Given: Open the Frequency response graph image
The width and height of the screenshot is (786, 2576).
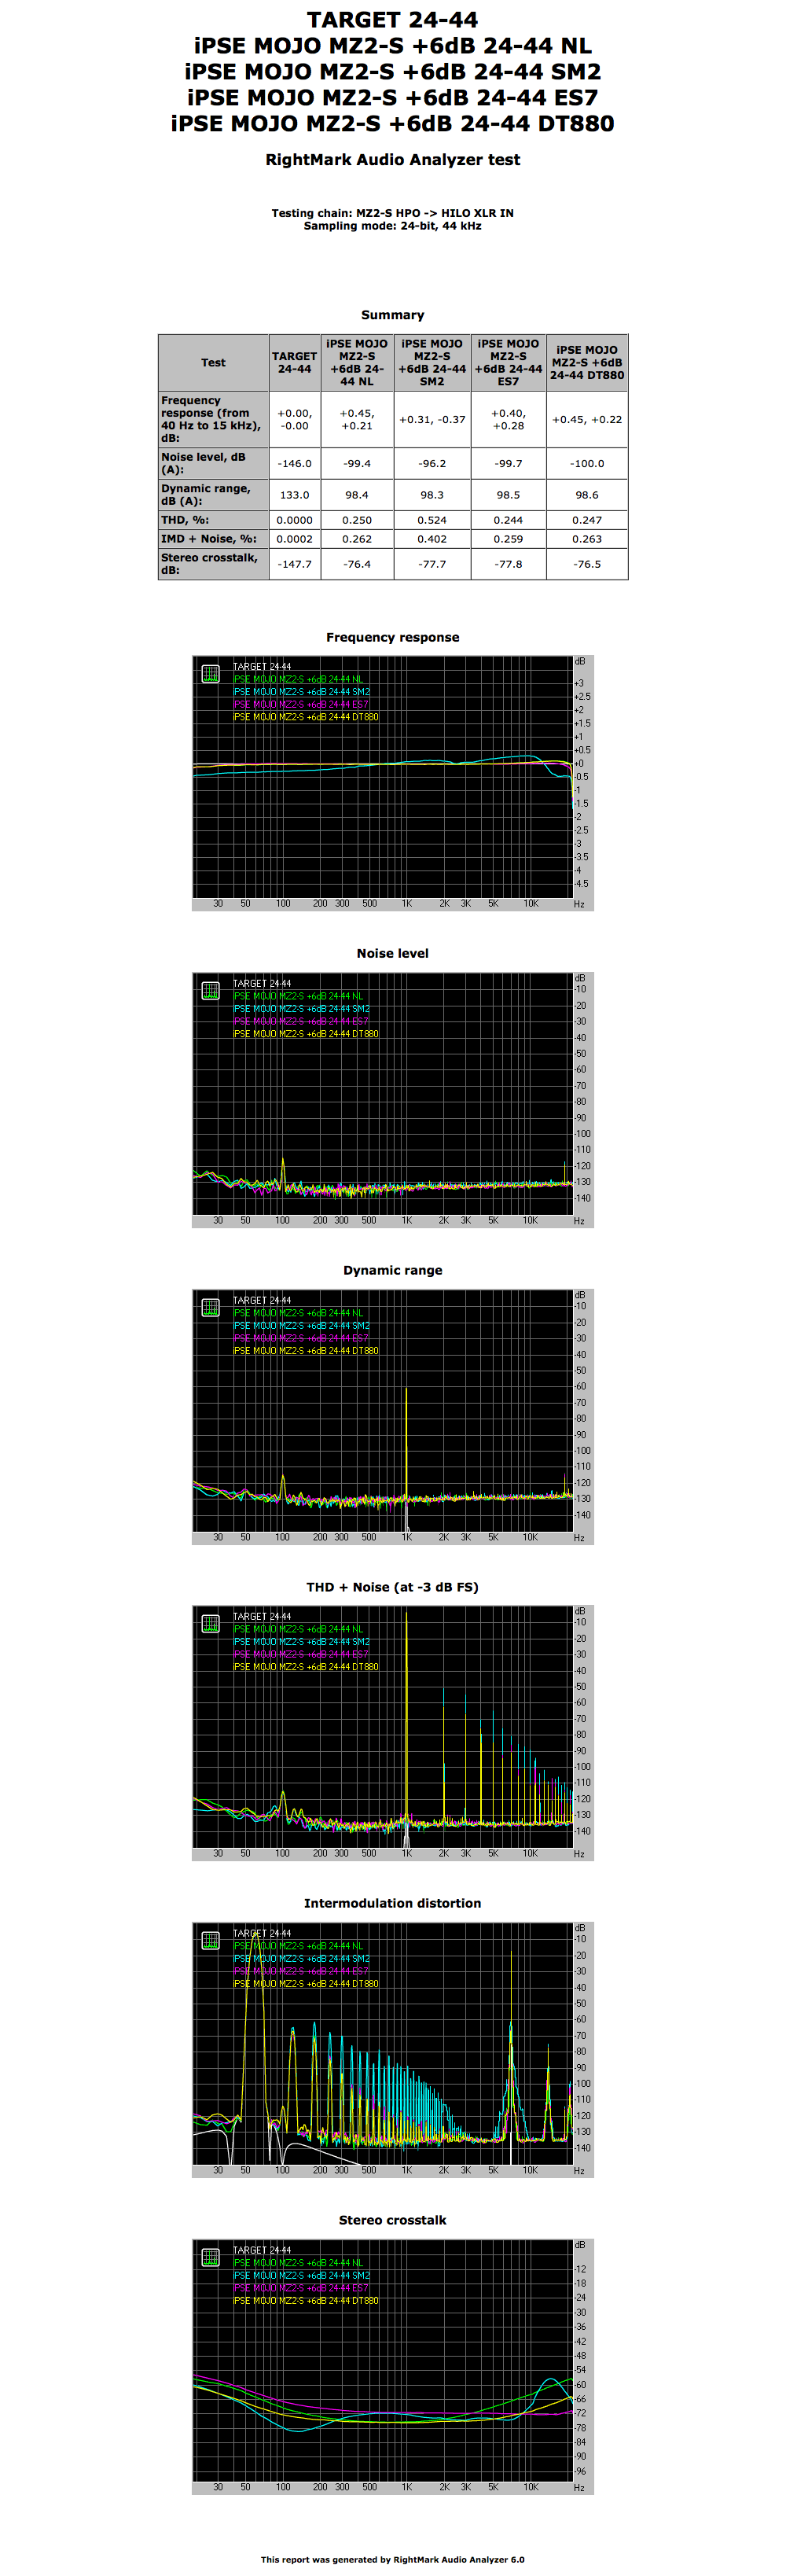Looking at the screenshot, I should pyautogui.click(x=393, y=783).
